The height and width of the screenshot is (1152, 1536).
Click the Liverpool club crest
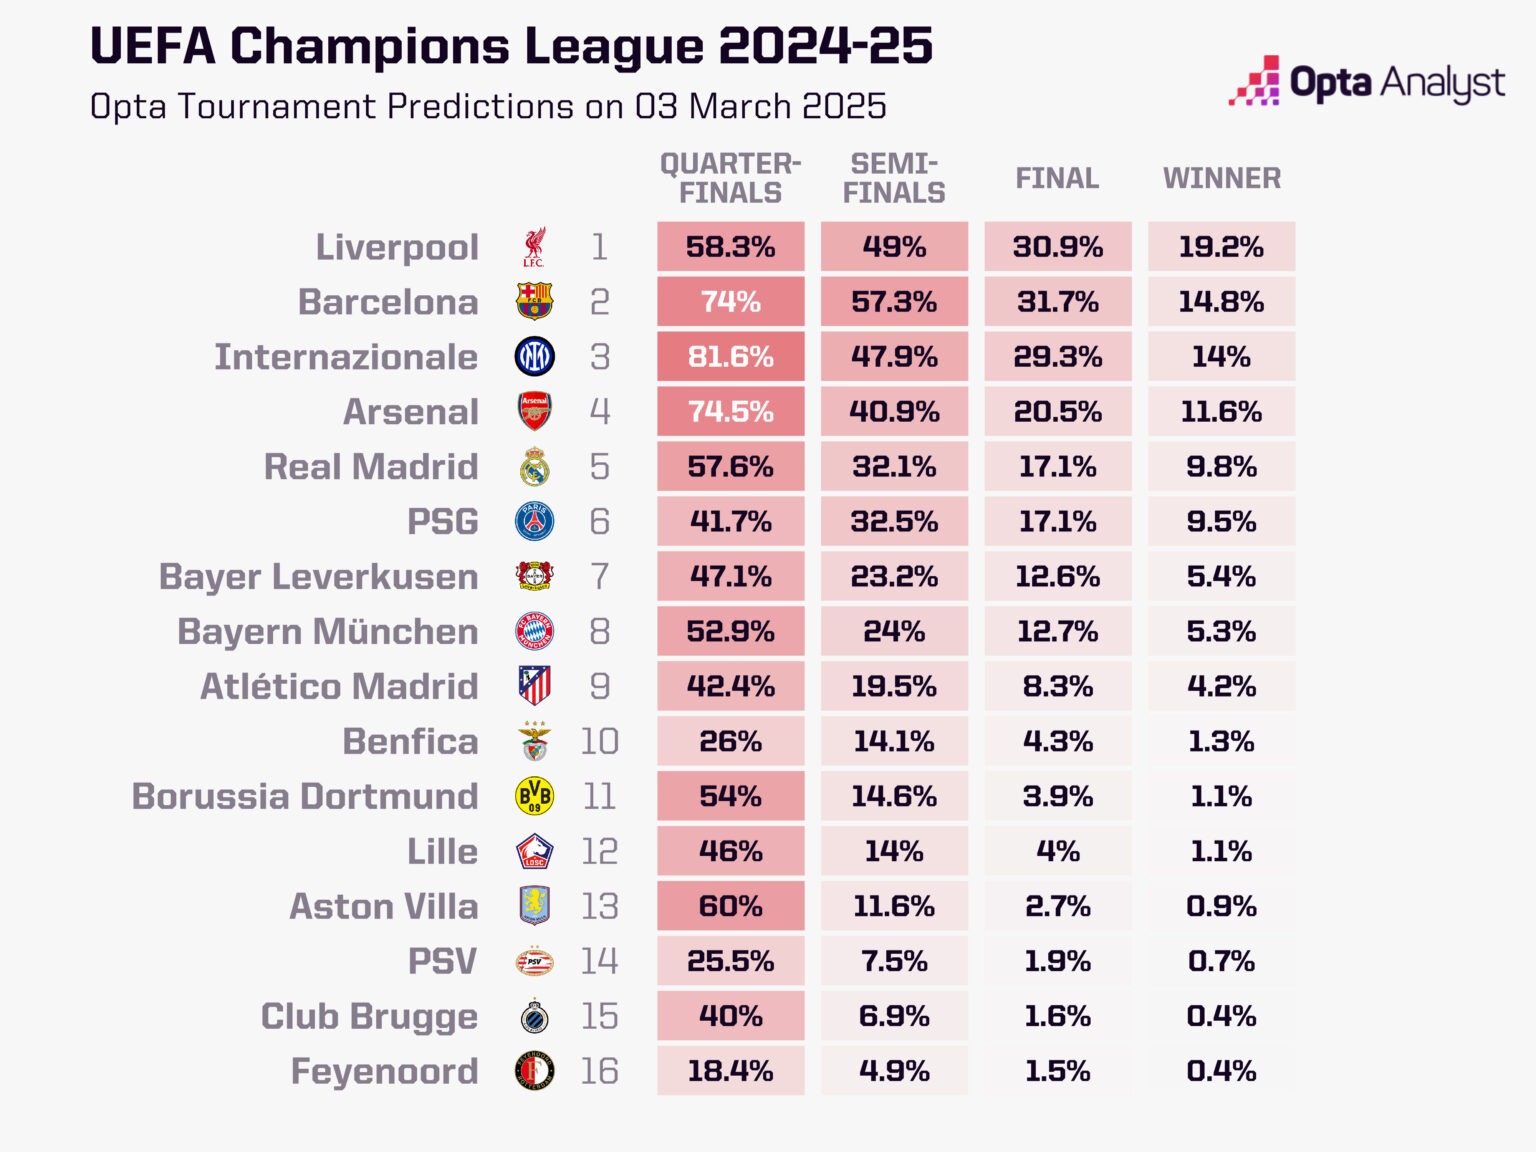click(x=534, y=247)
